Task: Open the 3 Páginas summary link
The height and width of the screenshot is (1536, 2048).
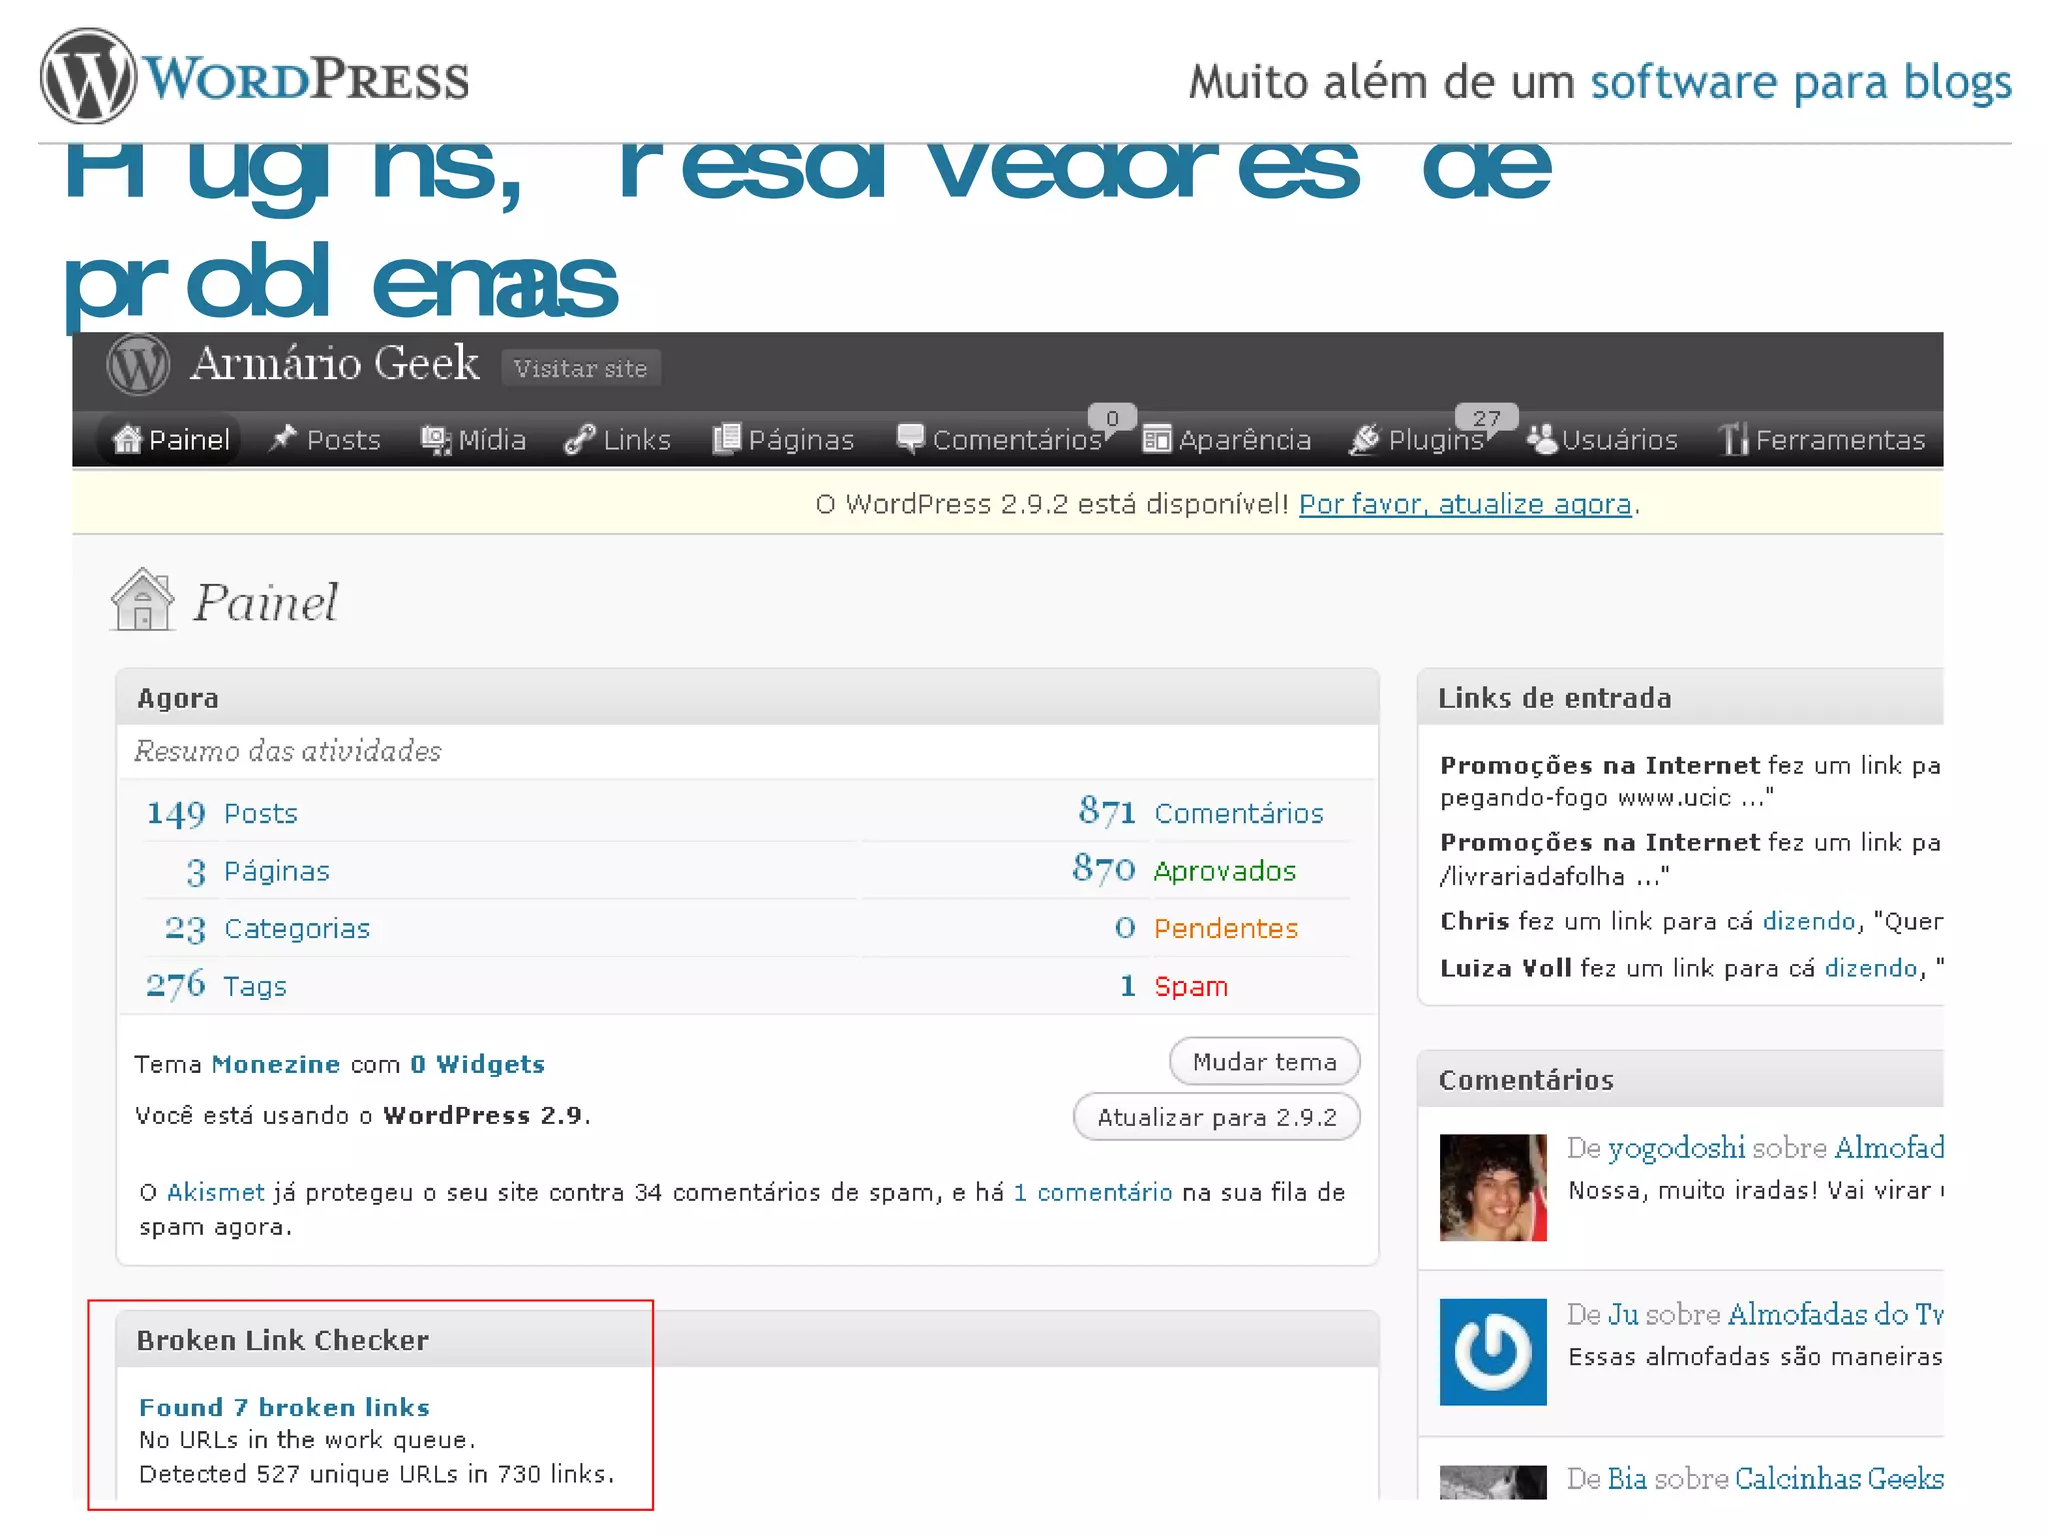Action: [257, 871]
